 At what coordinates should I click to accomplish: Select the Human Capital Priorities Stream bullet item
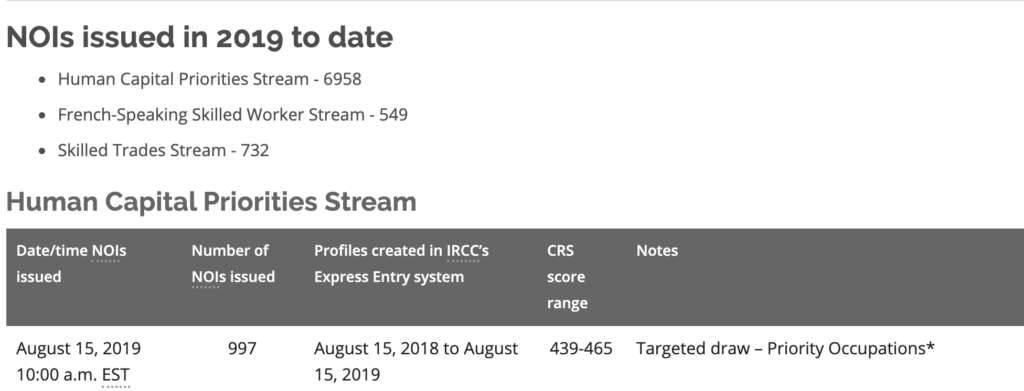tap(210, 79)
